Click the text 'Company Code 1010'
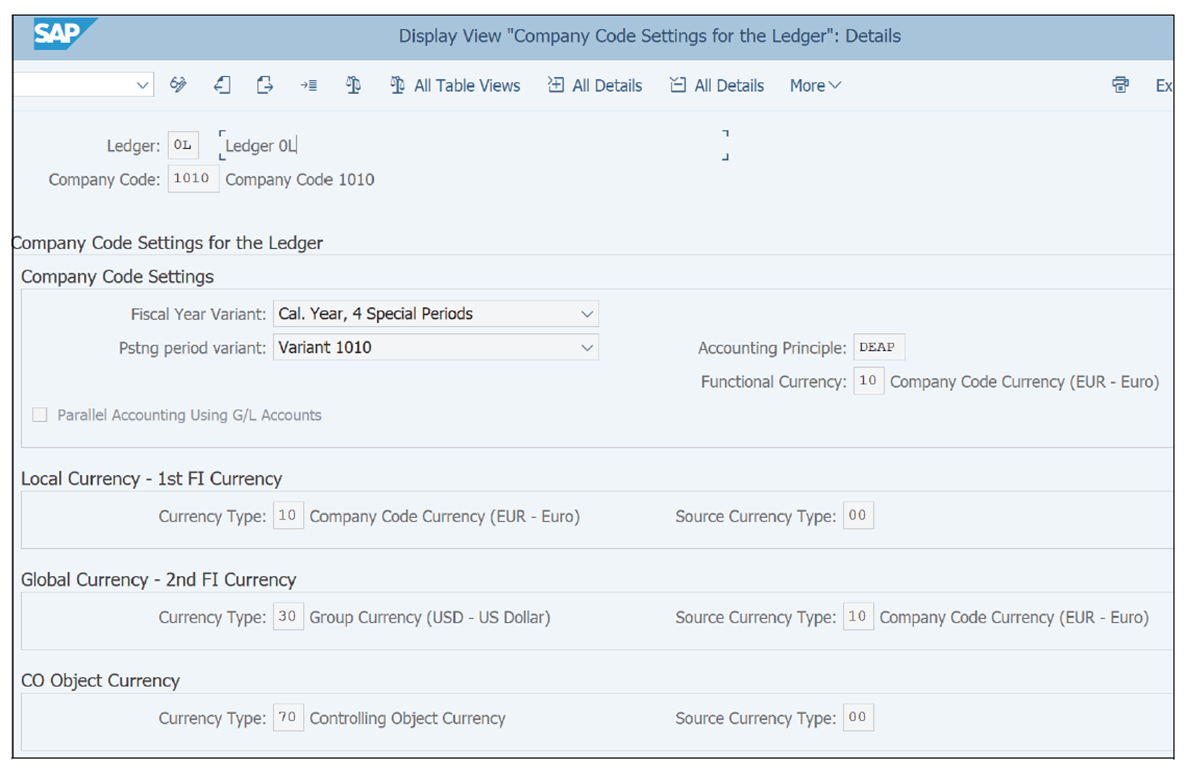Image resolution: width=1189 pixels, height=775 pixels. 300,180
